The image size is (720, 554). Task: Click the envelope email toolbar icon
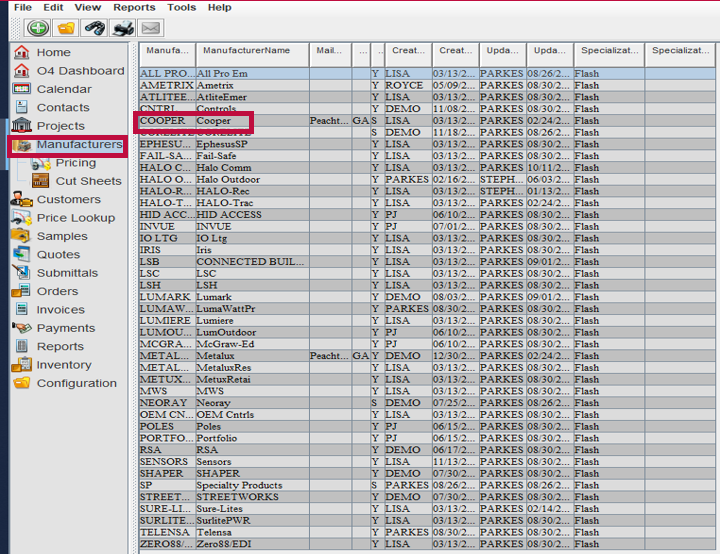click(x=151, y=28)
